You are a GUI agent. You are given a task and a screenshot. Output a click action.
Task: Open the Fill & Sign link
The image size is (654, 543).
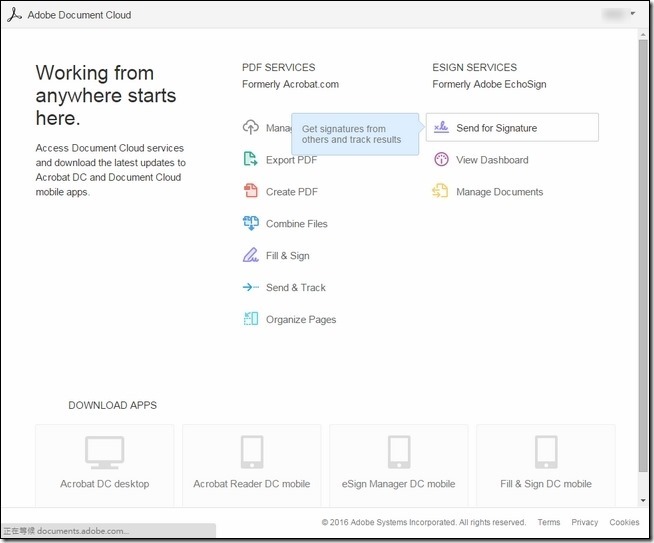288,256
